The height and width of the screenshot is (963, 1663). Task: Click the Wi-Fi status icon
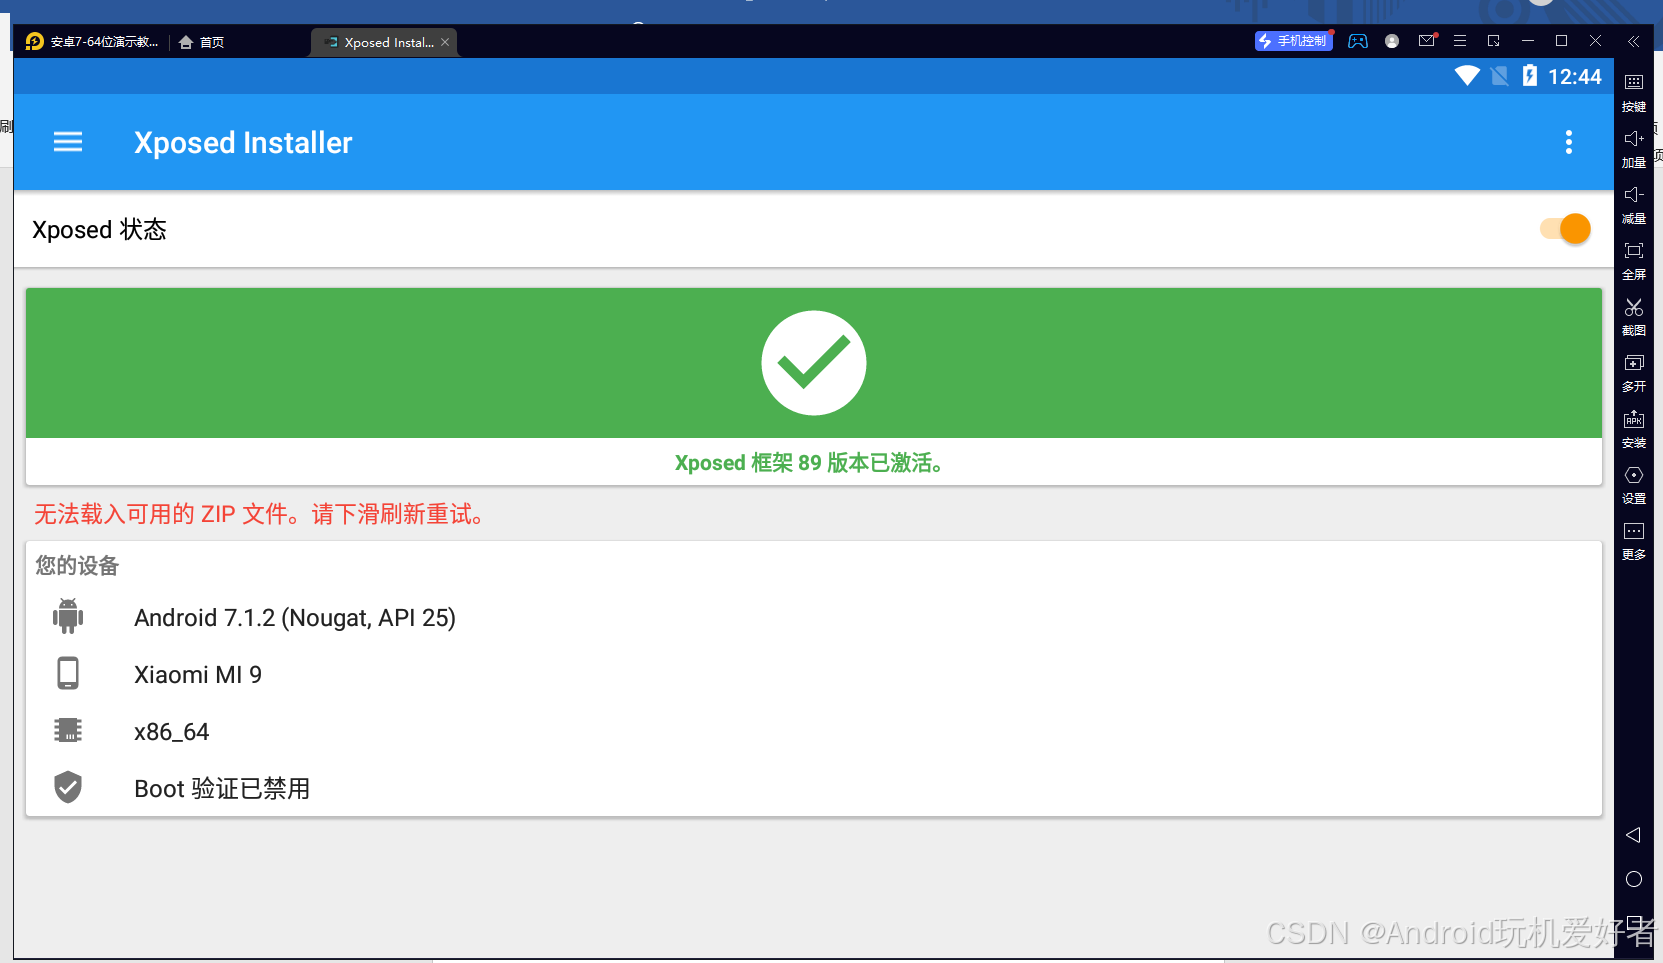[x=1467, y=76]
